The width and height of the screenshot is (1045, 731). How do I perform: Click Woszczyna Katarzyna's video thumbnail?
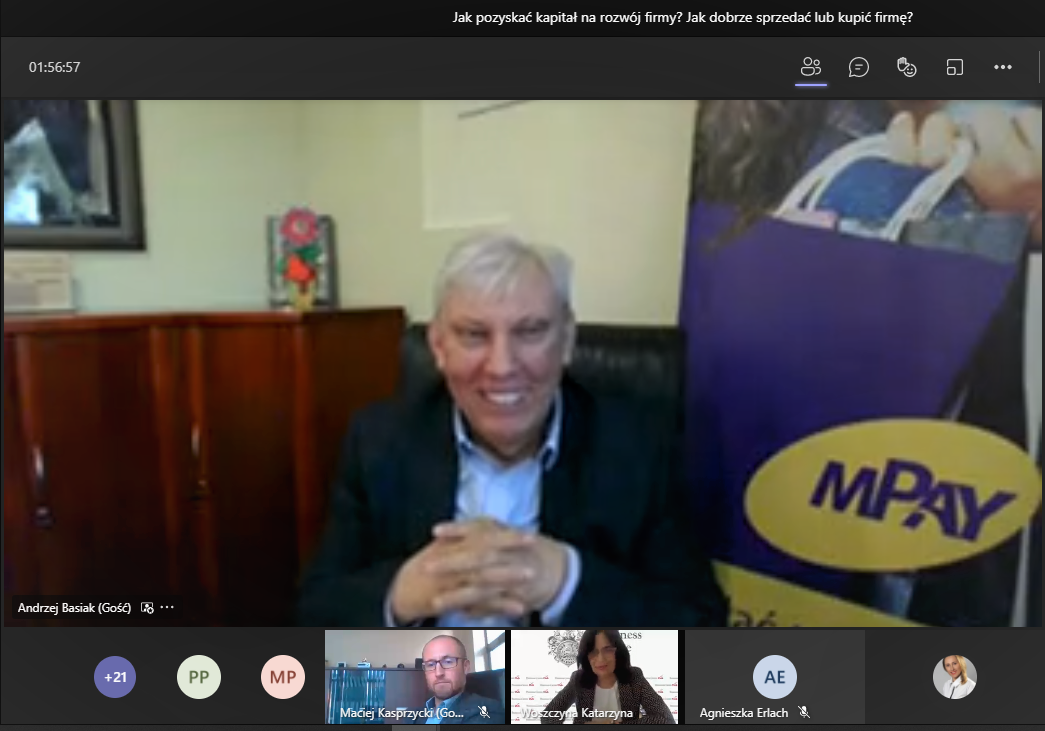(x=594, y=670)
